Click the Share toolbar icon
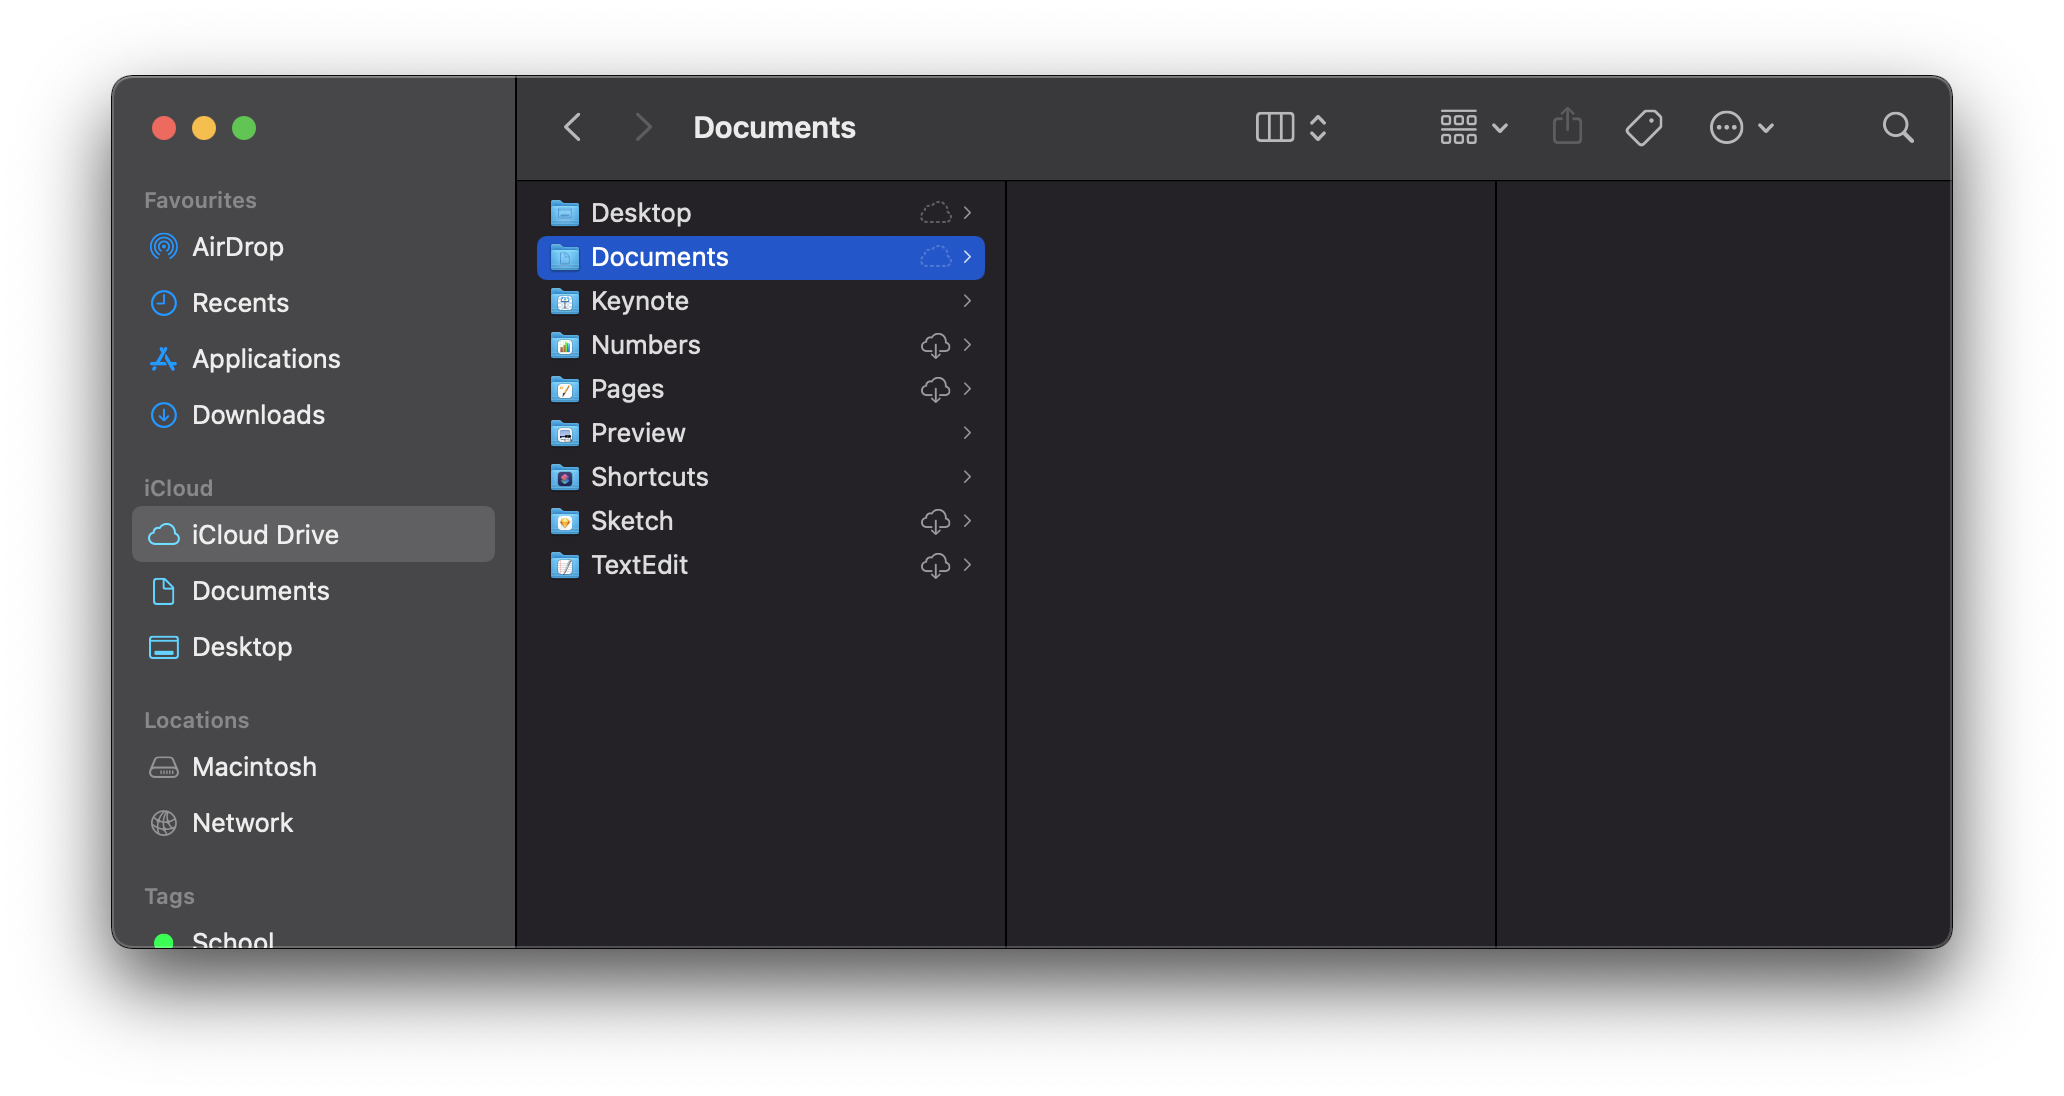Screen dimensions: 2064x1096 tap(1567, 128)
